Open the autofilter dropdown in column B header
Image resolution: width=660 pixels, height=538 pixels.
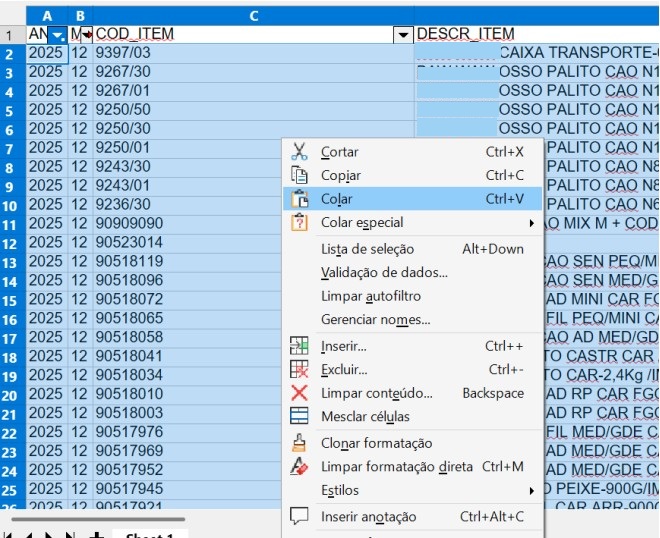click(x=86, y=35)
